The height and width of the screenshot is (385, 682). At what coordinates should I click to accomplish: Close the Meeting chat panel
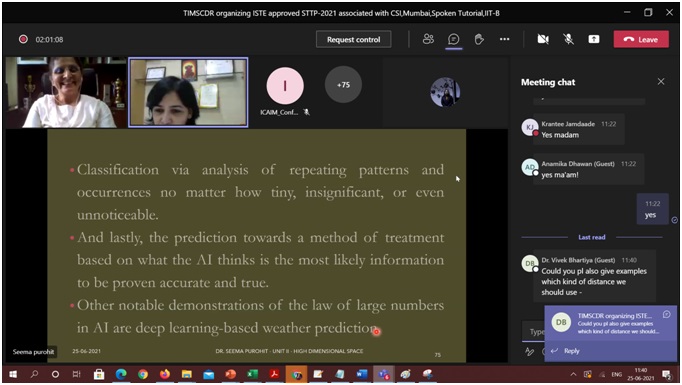coord(661,81)
